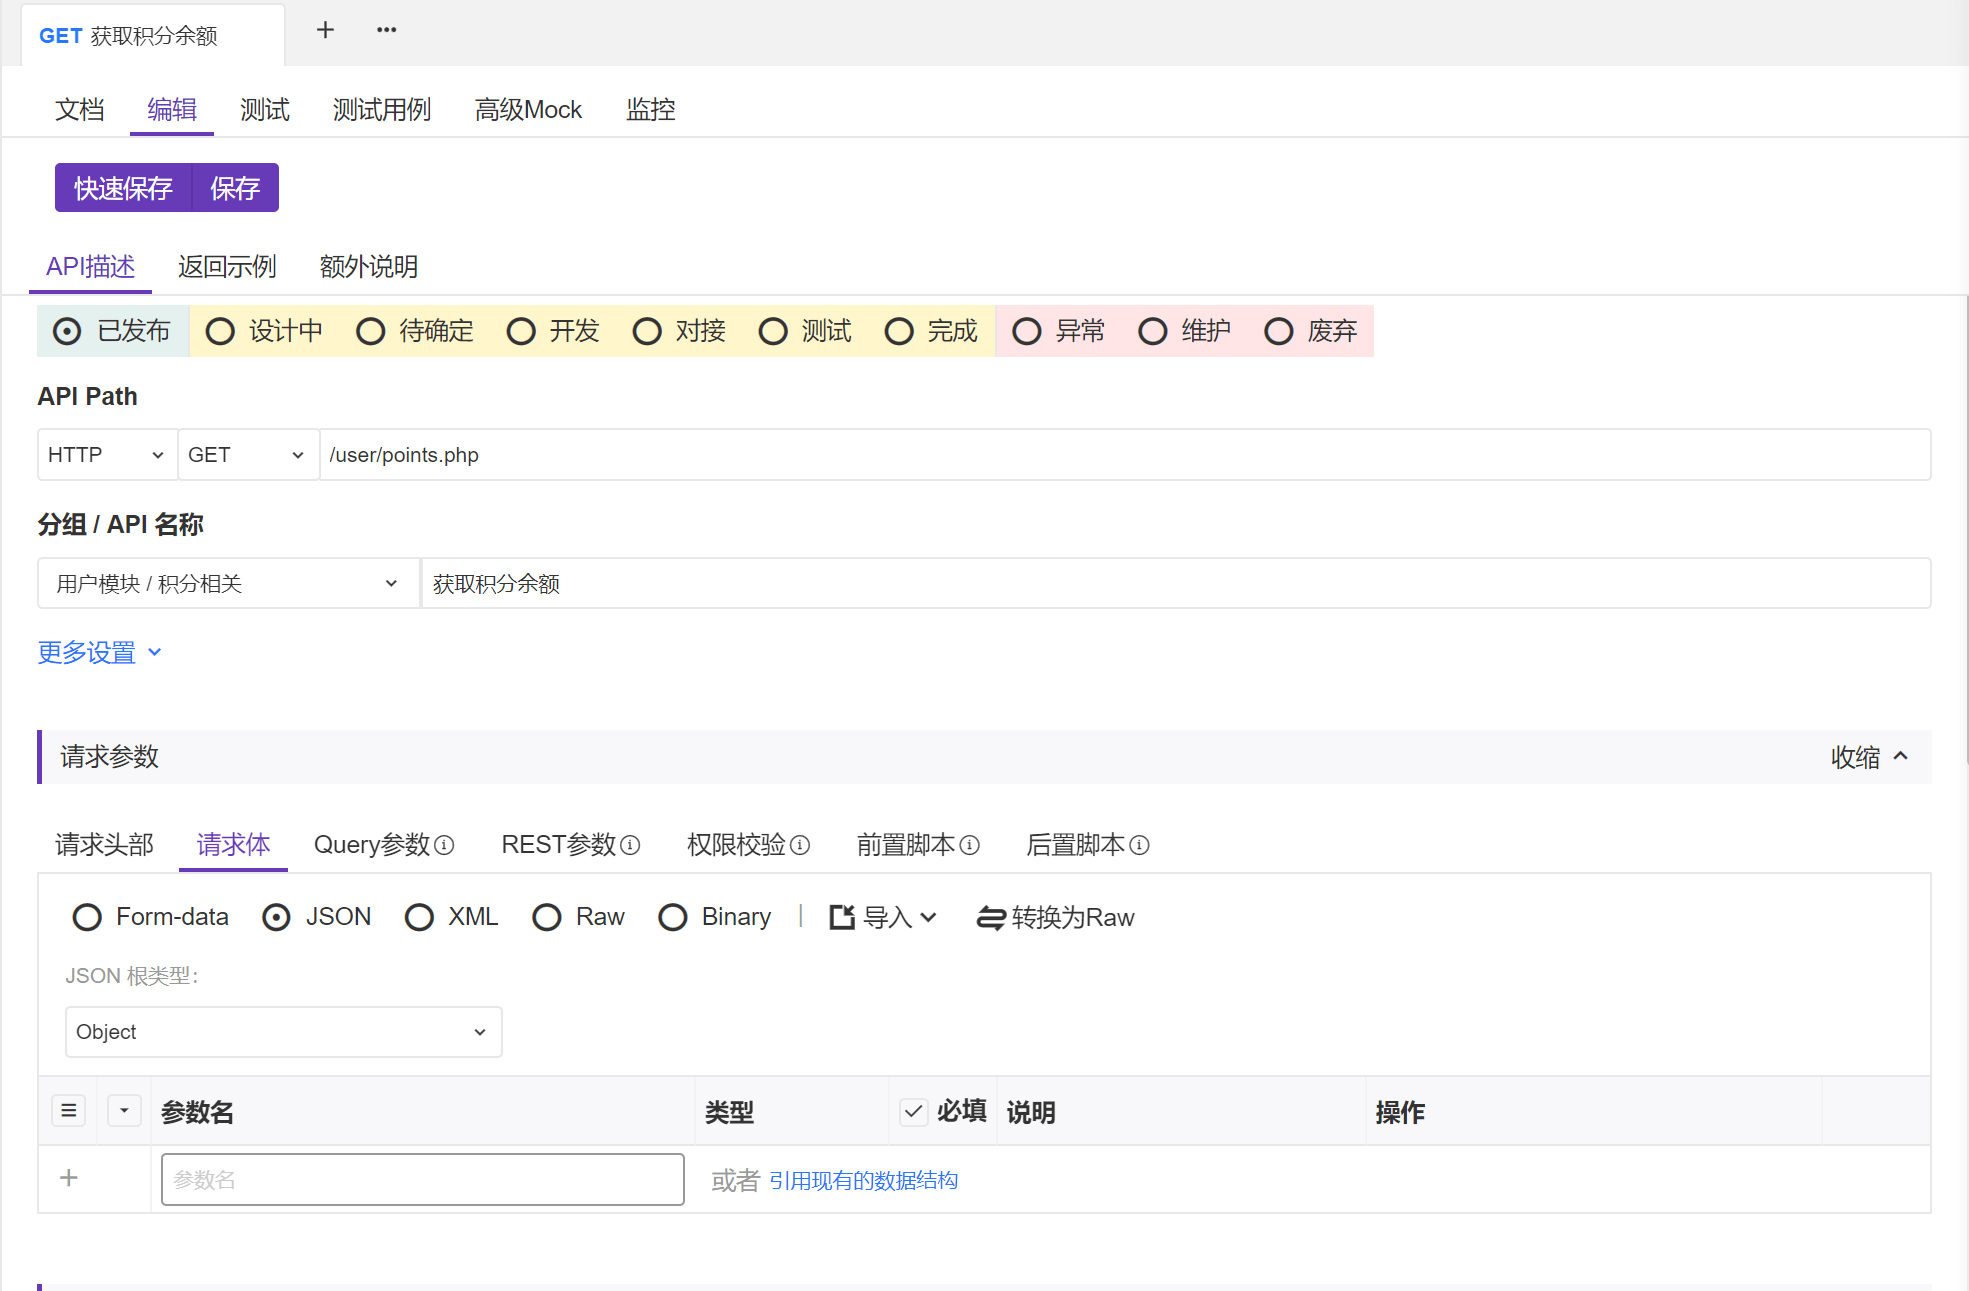Open 引用现有的数据结构 link
This screenshot has height=1291, width=1969.
[863, 1180]
